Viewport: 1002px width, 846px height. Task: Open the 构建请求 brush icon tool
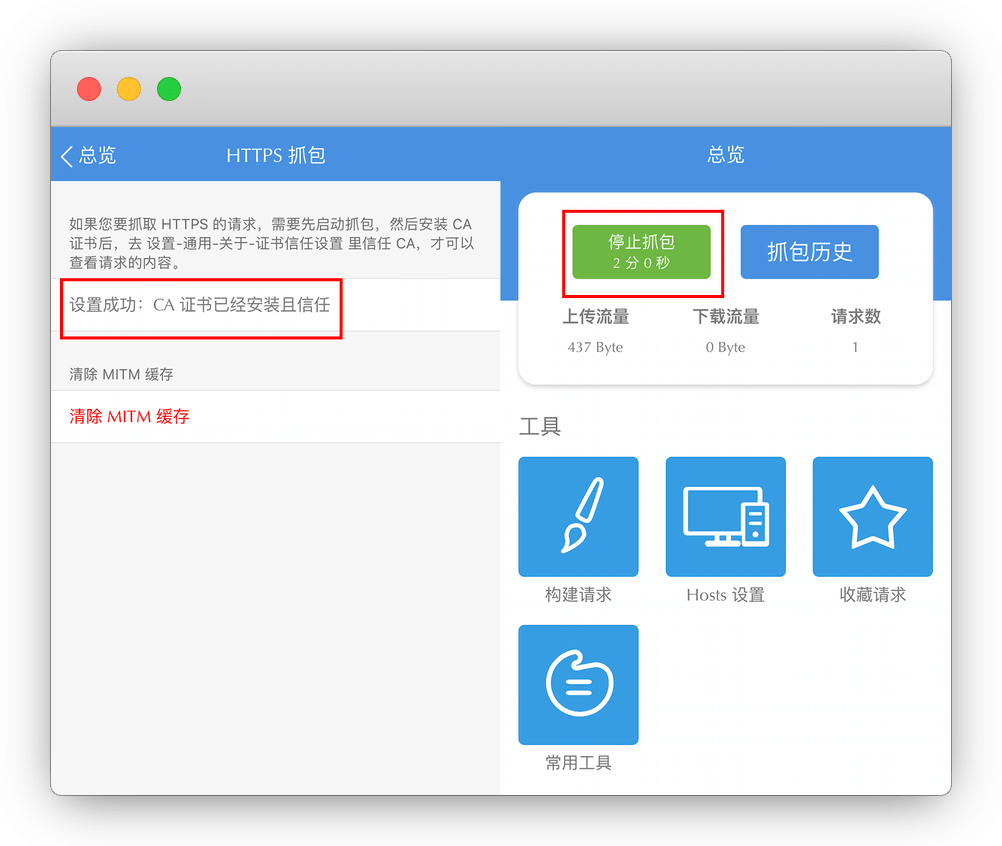(x=578, y=517)
